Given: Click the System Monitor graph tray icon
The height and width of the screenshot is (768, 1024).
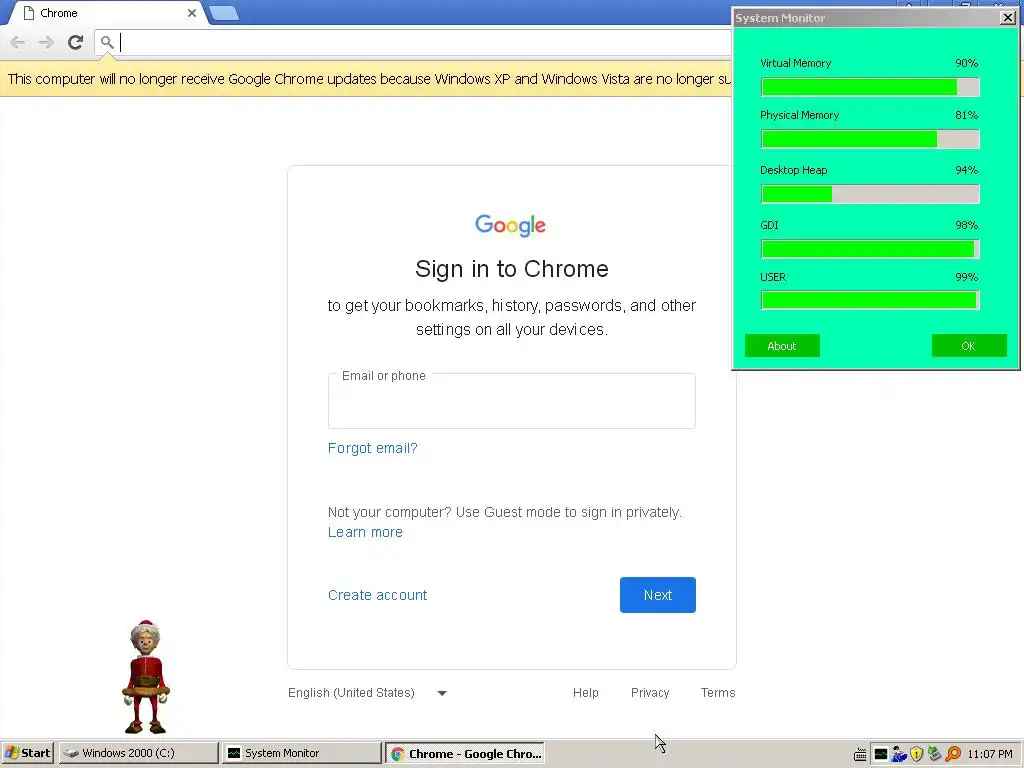Looking at the screenshot, I should 880,754.
